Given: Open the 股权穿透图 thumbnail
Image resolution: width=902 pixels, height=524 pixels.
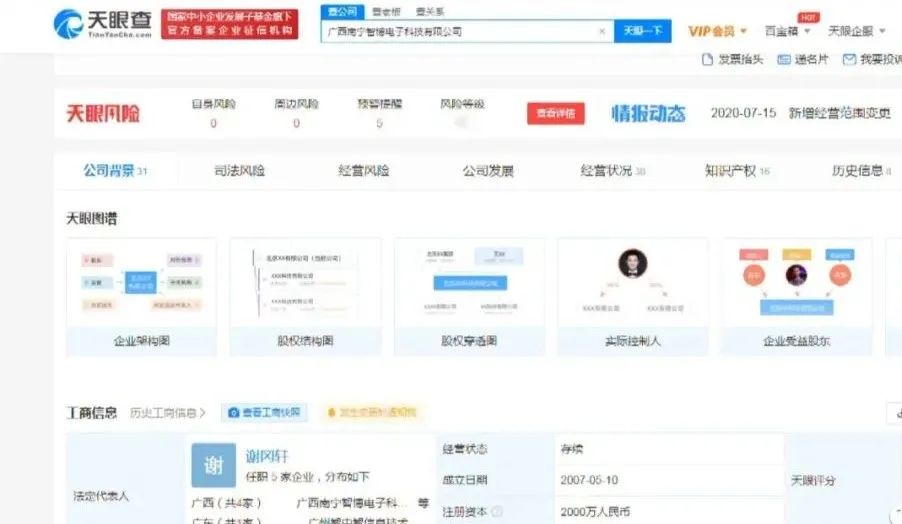Looking at the screenshot, I should [x=469, y=297].
